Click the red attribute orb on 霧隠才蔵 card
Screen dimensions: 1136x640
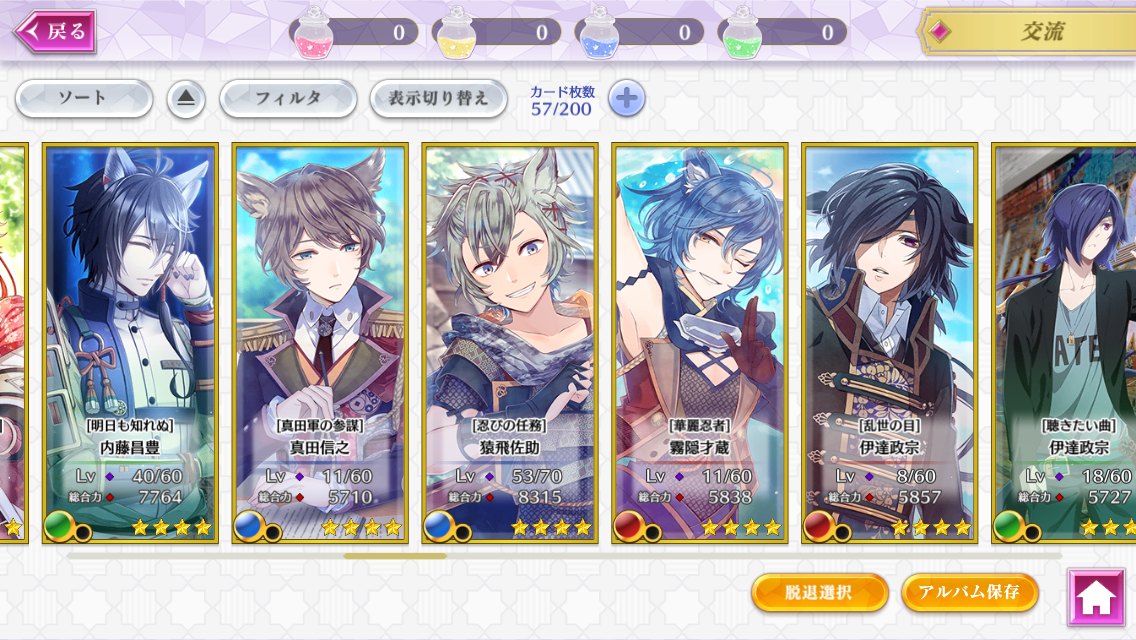pyautogui.click(x=629, y=526)
